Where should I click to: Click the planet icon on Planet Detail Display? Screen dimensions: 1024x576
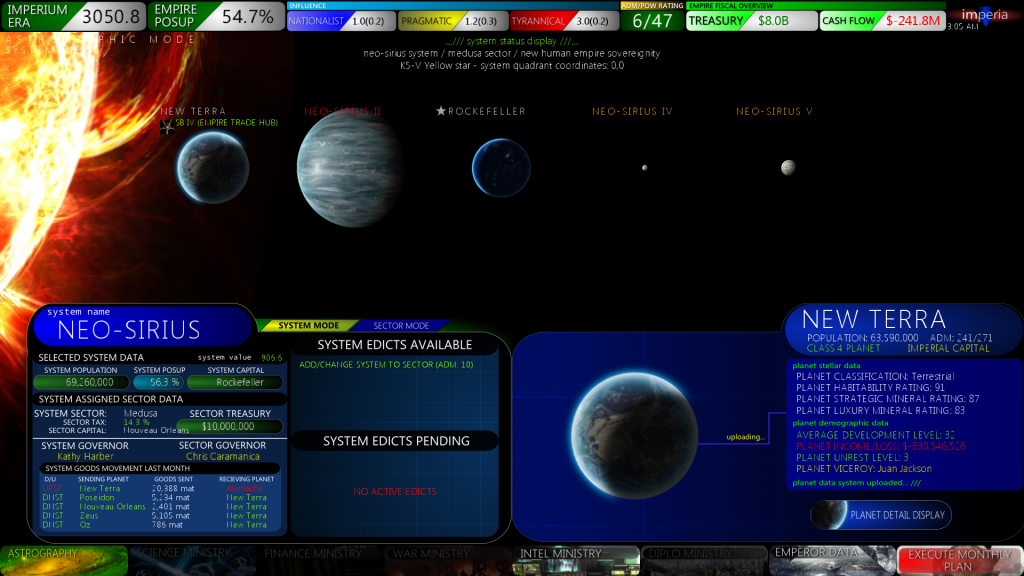(829, 515)
